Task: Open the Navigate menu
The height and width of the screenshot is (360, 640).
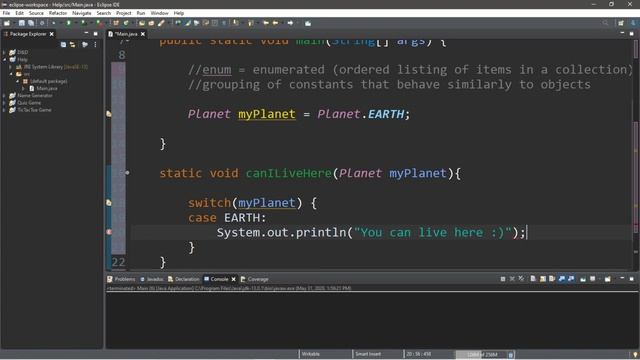Action: click(82, 13)
